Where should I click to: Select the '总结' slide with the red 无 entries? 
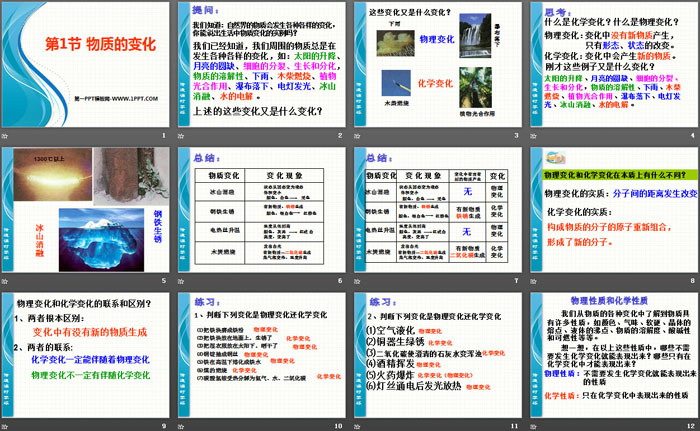pyautogui.click(x=437, y=214)
